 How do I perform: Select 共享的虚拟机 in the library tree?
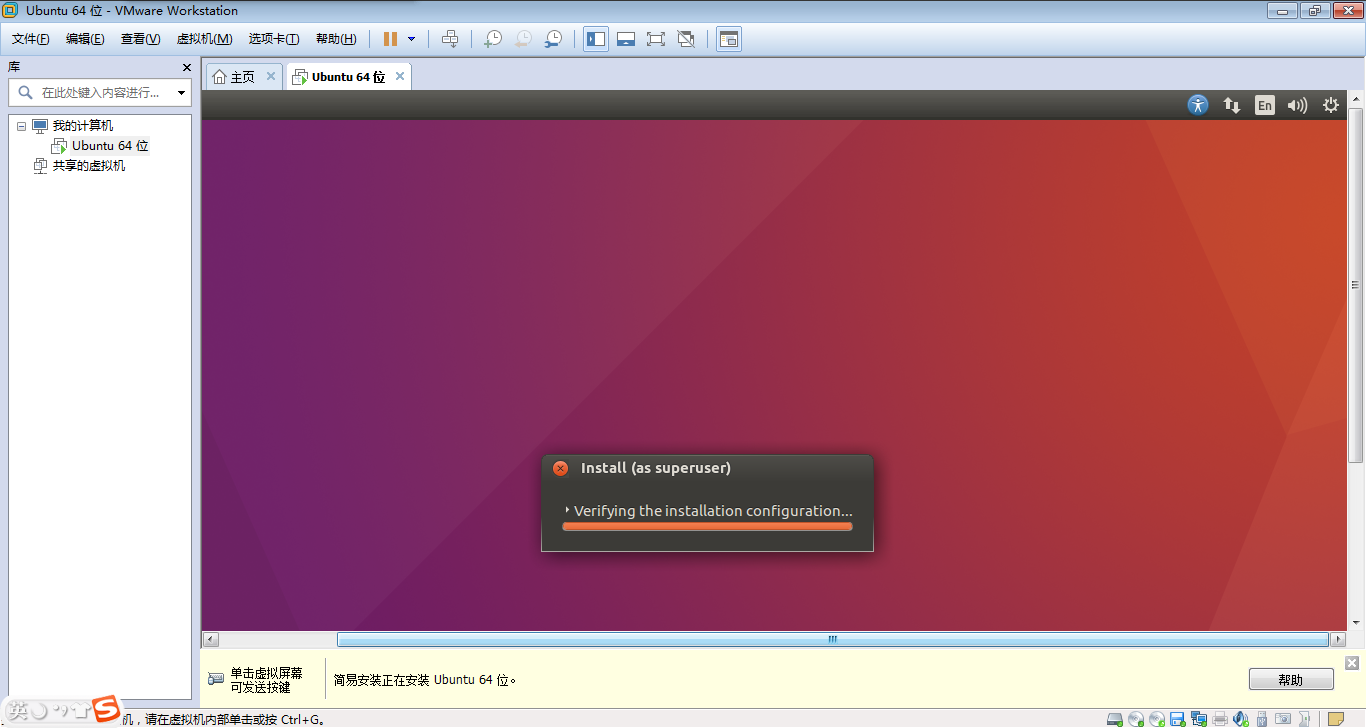pyautogui.click(x=89, y=166)
